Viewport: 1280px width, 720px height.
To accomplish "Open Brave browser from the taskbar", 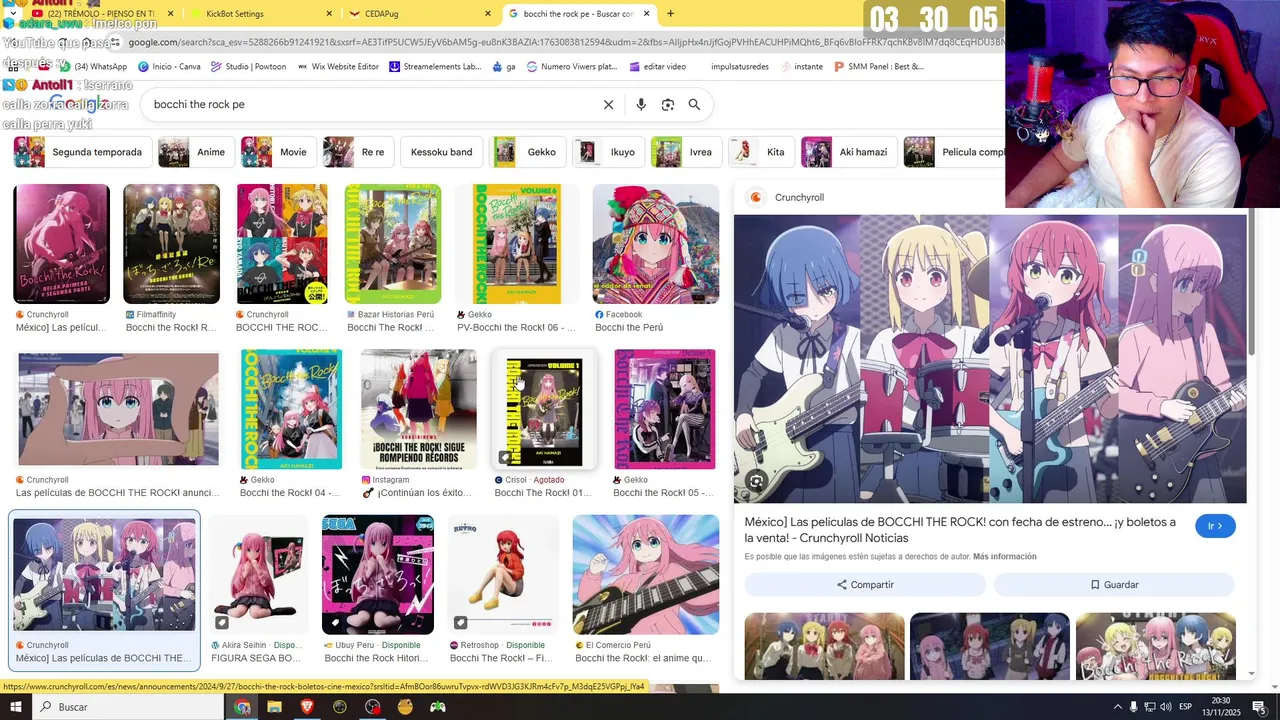I will pyautogui.click(x=307, y=707).
